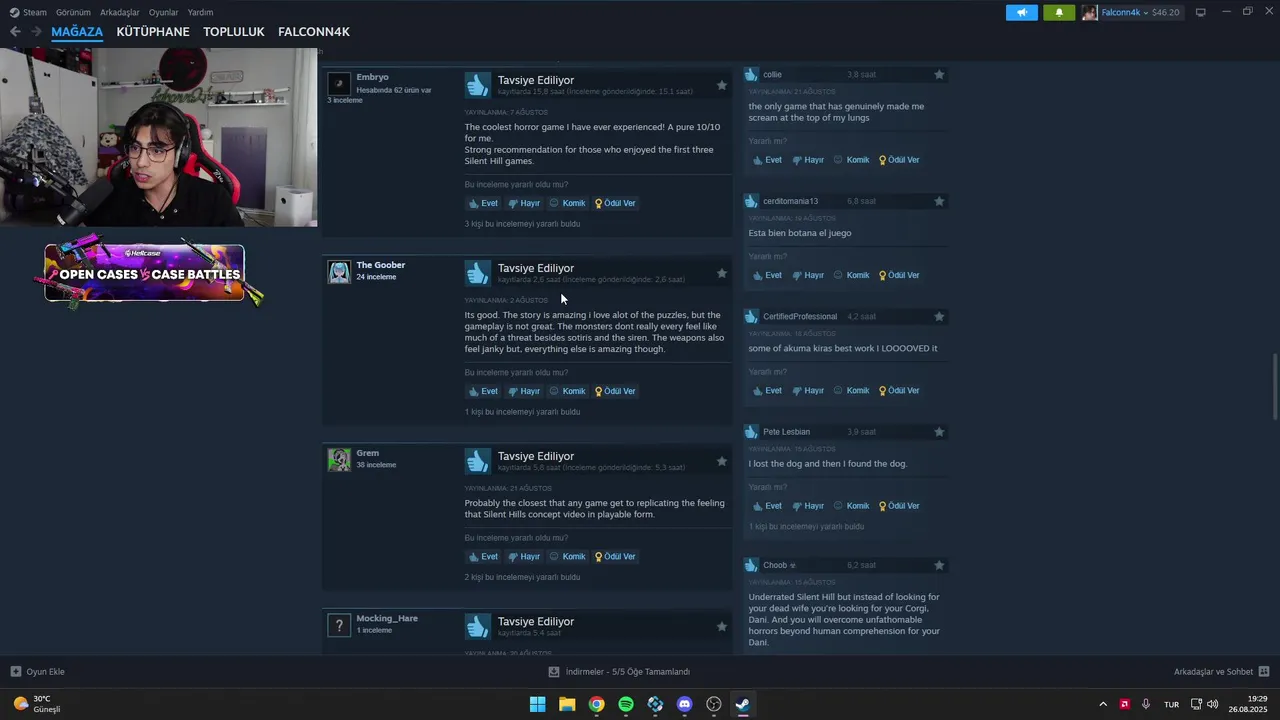Click the Big Picture mode monitor icon

pyautogui.click(x=1201, y=12)
